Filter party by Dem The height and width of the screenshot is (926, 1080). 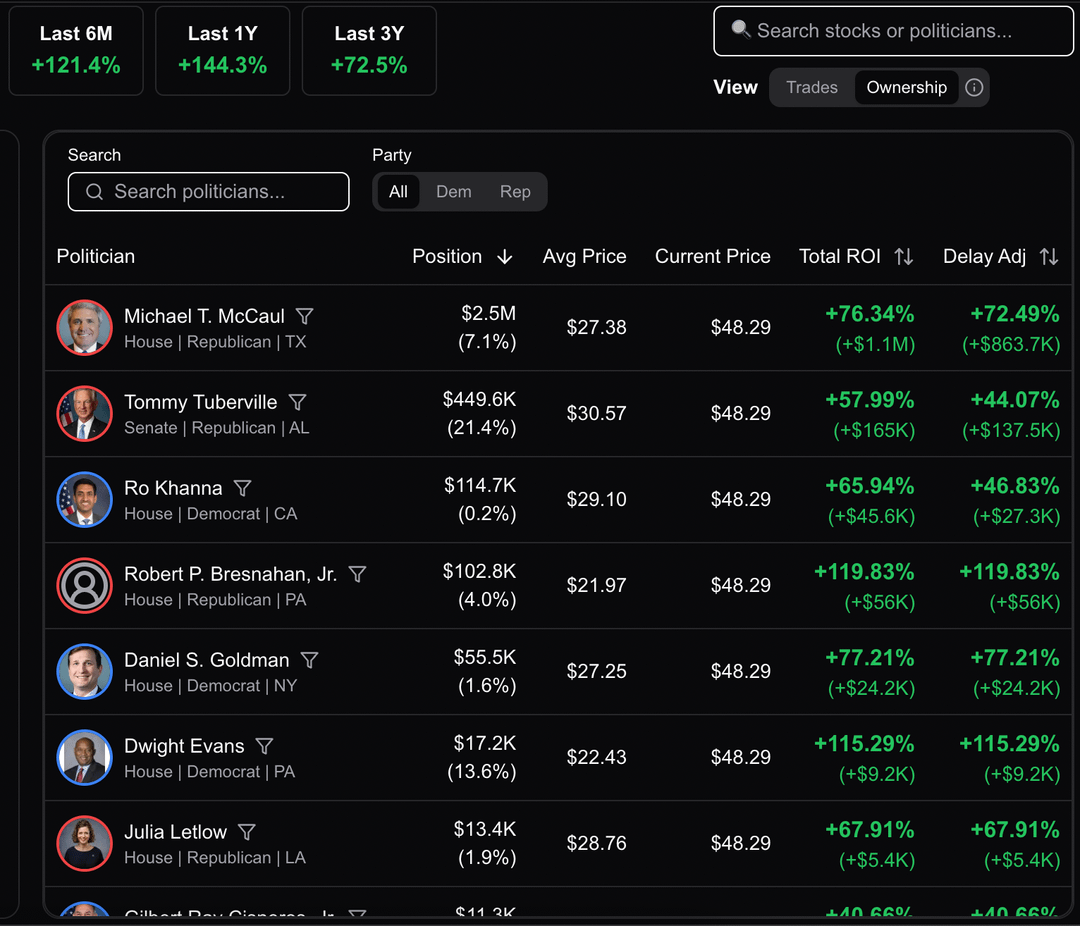tap(453, 192)
